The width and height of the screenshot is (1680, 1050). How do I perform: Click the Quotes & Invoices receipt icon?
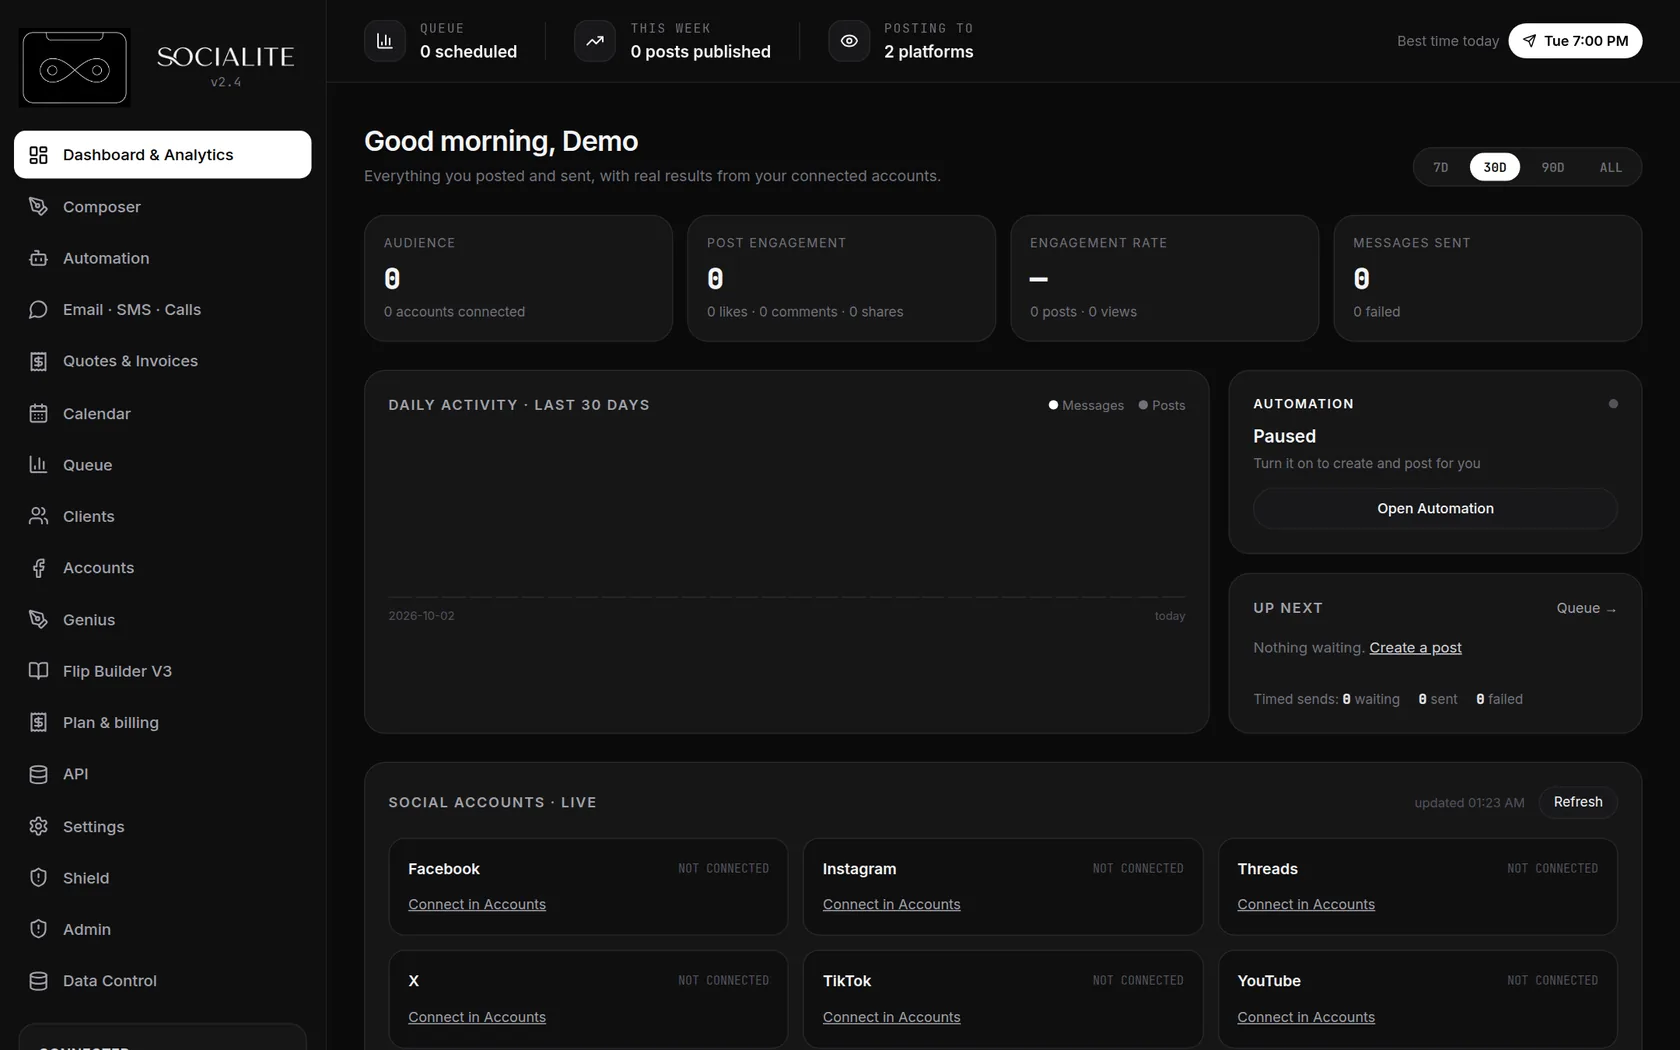coord(38,361)
